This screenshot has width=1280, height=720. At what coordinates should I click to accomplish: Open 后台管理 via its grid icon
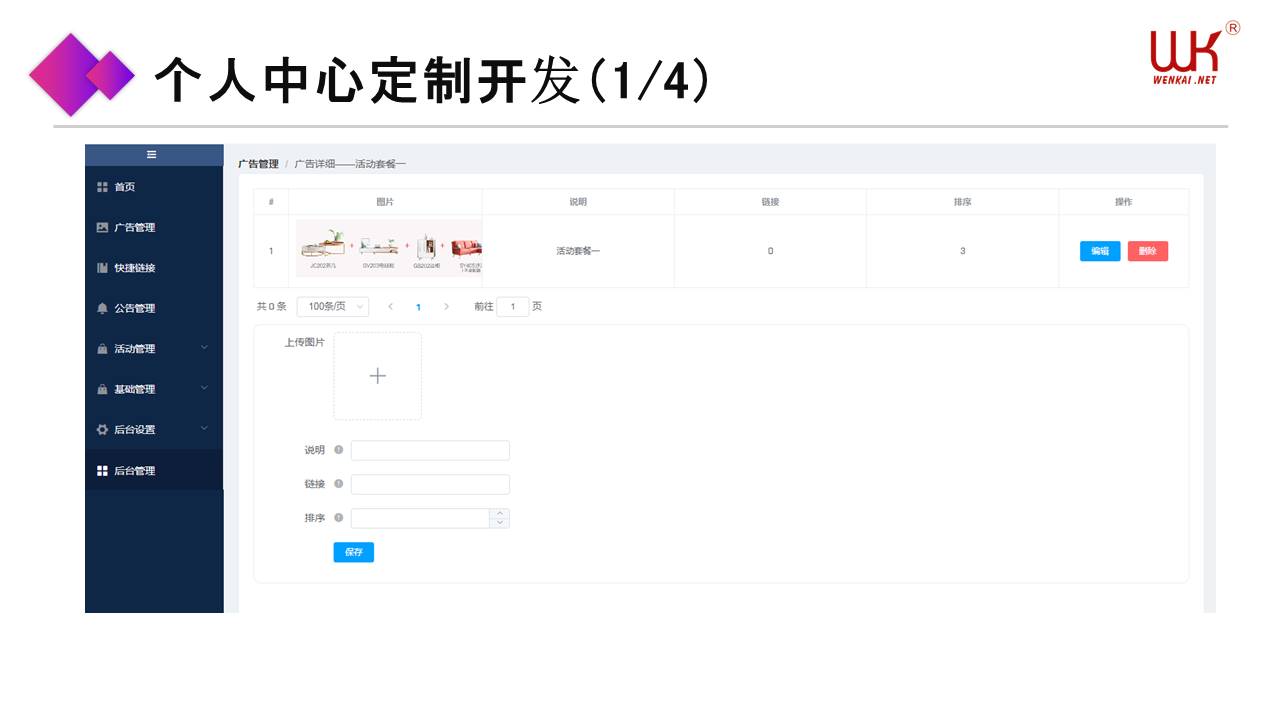102,471
